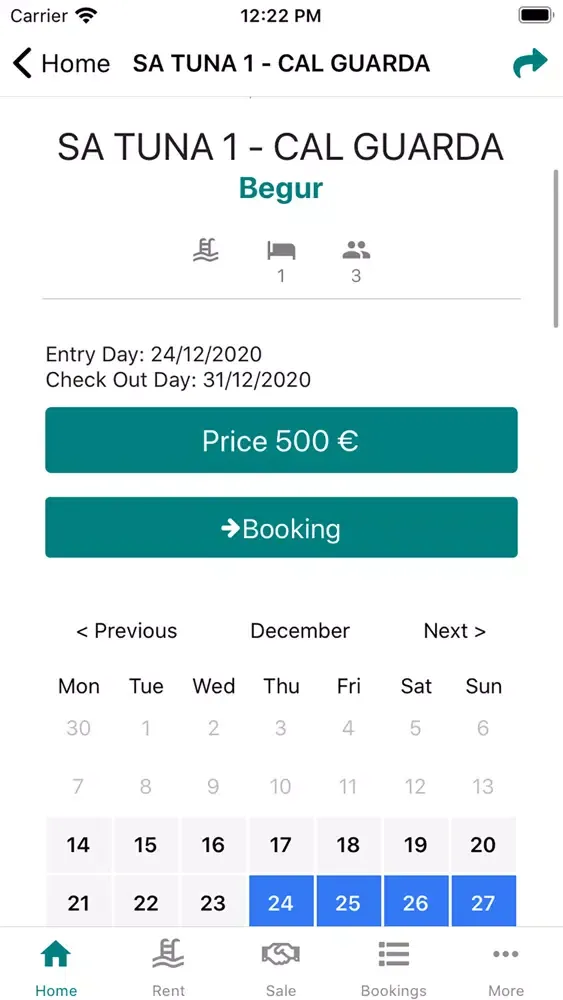
Task: Select December 14 in the calendar
Action: tap(78, 845)
